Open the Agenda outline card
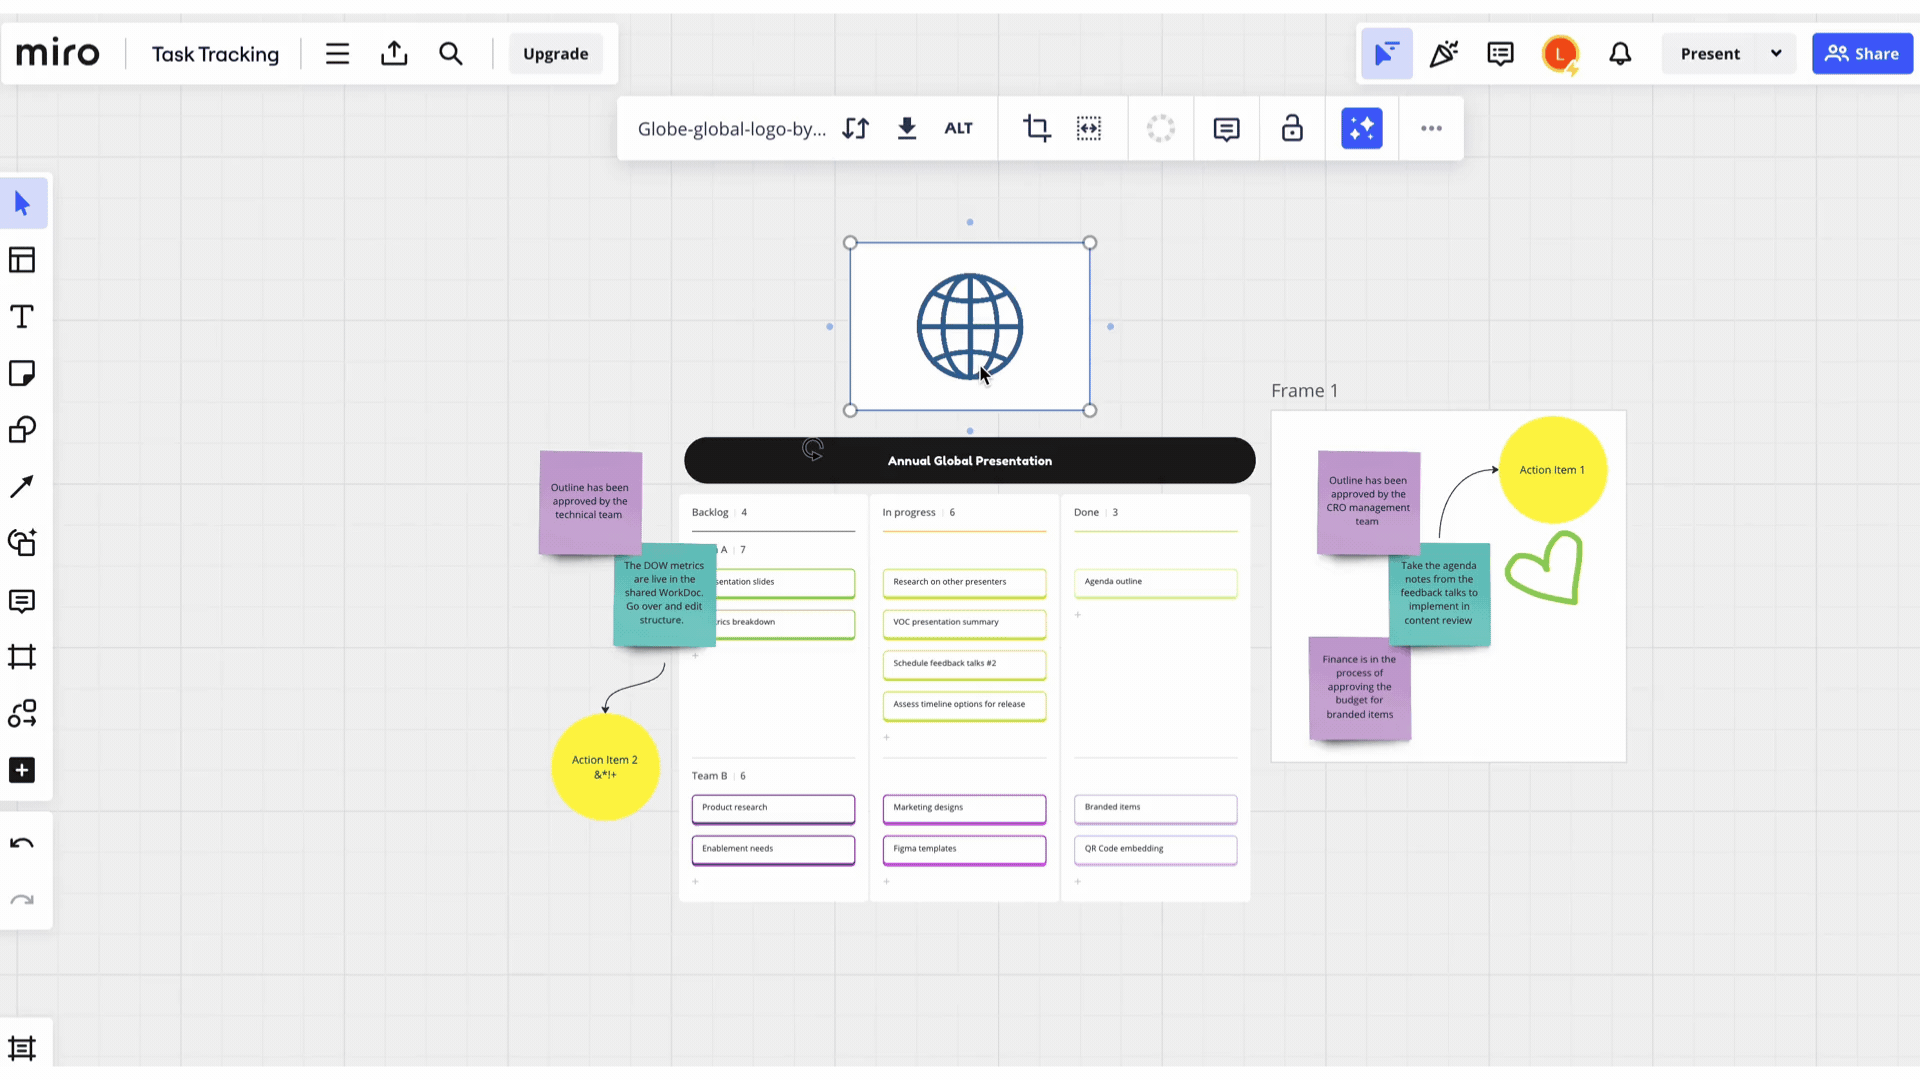The width and height of the screenshot is (1920, 1080). 1155,582
